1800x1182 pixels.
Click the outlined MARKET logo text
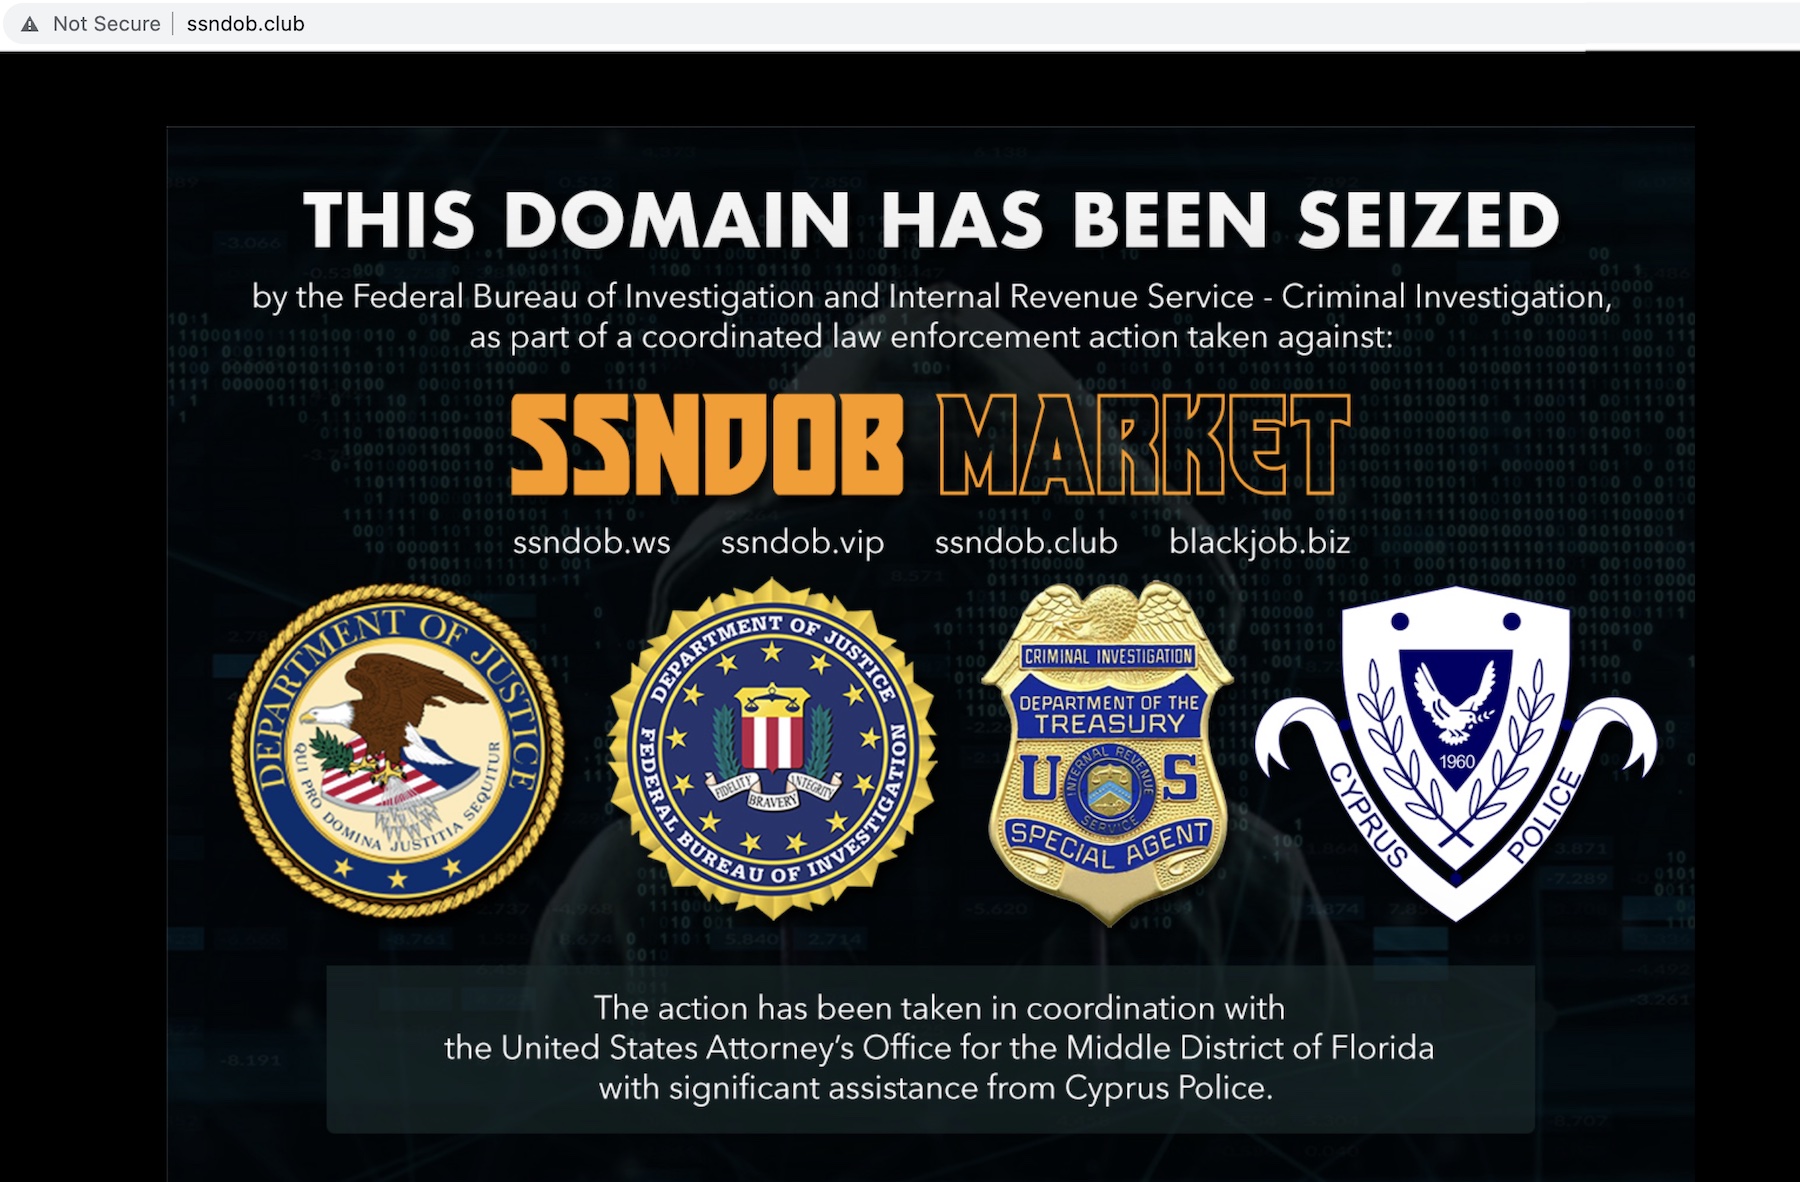[x=1144, y=445]
